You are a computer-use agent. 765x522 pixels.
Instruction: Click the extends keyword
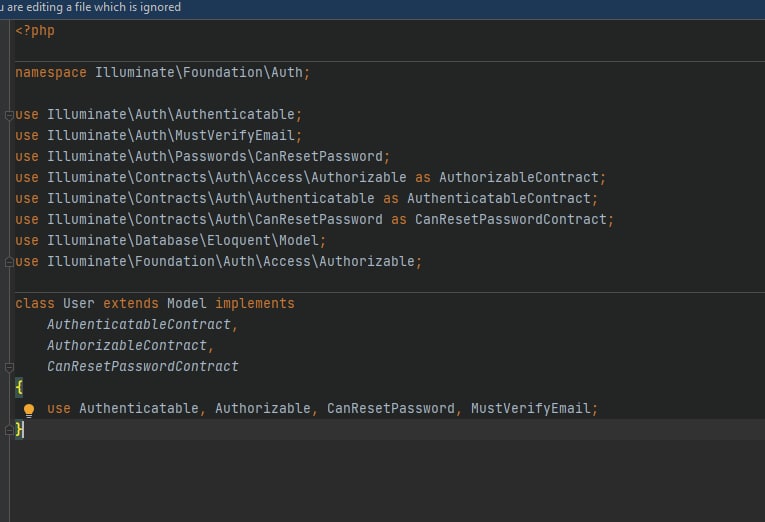[x=131, y=303]
